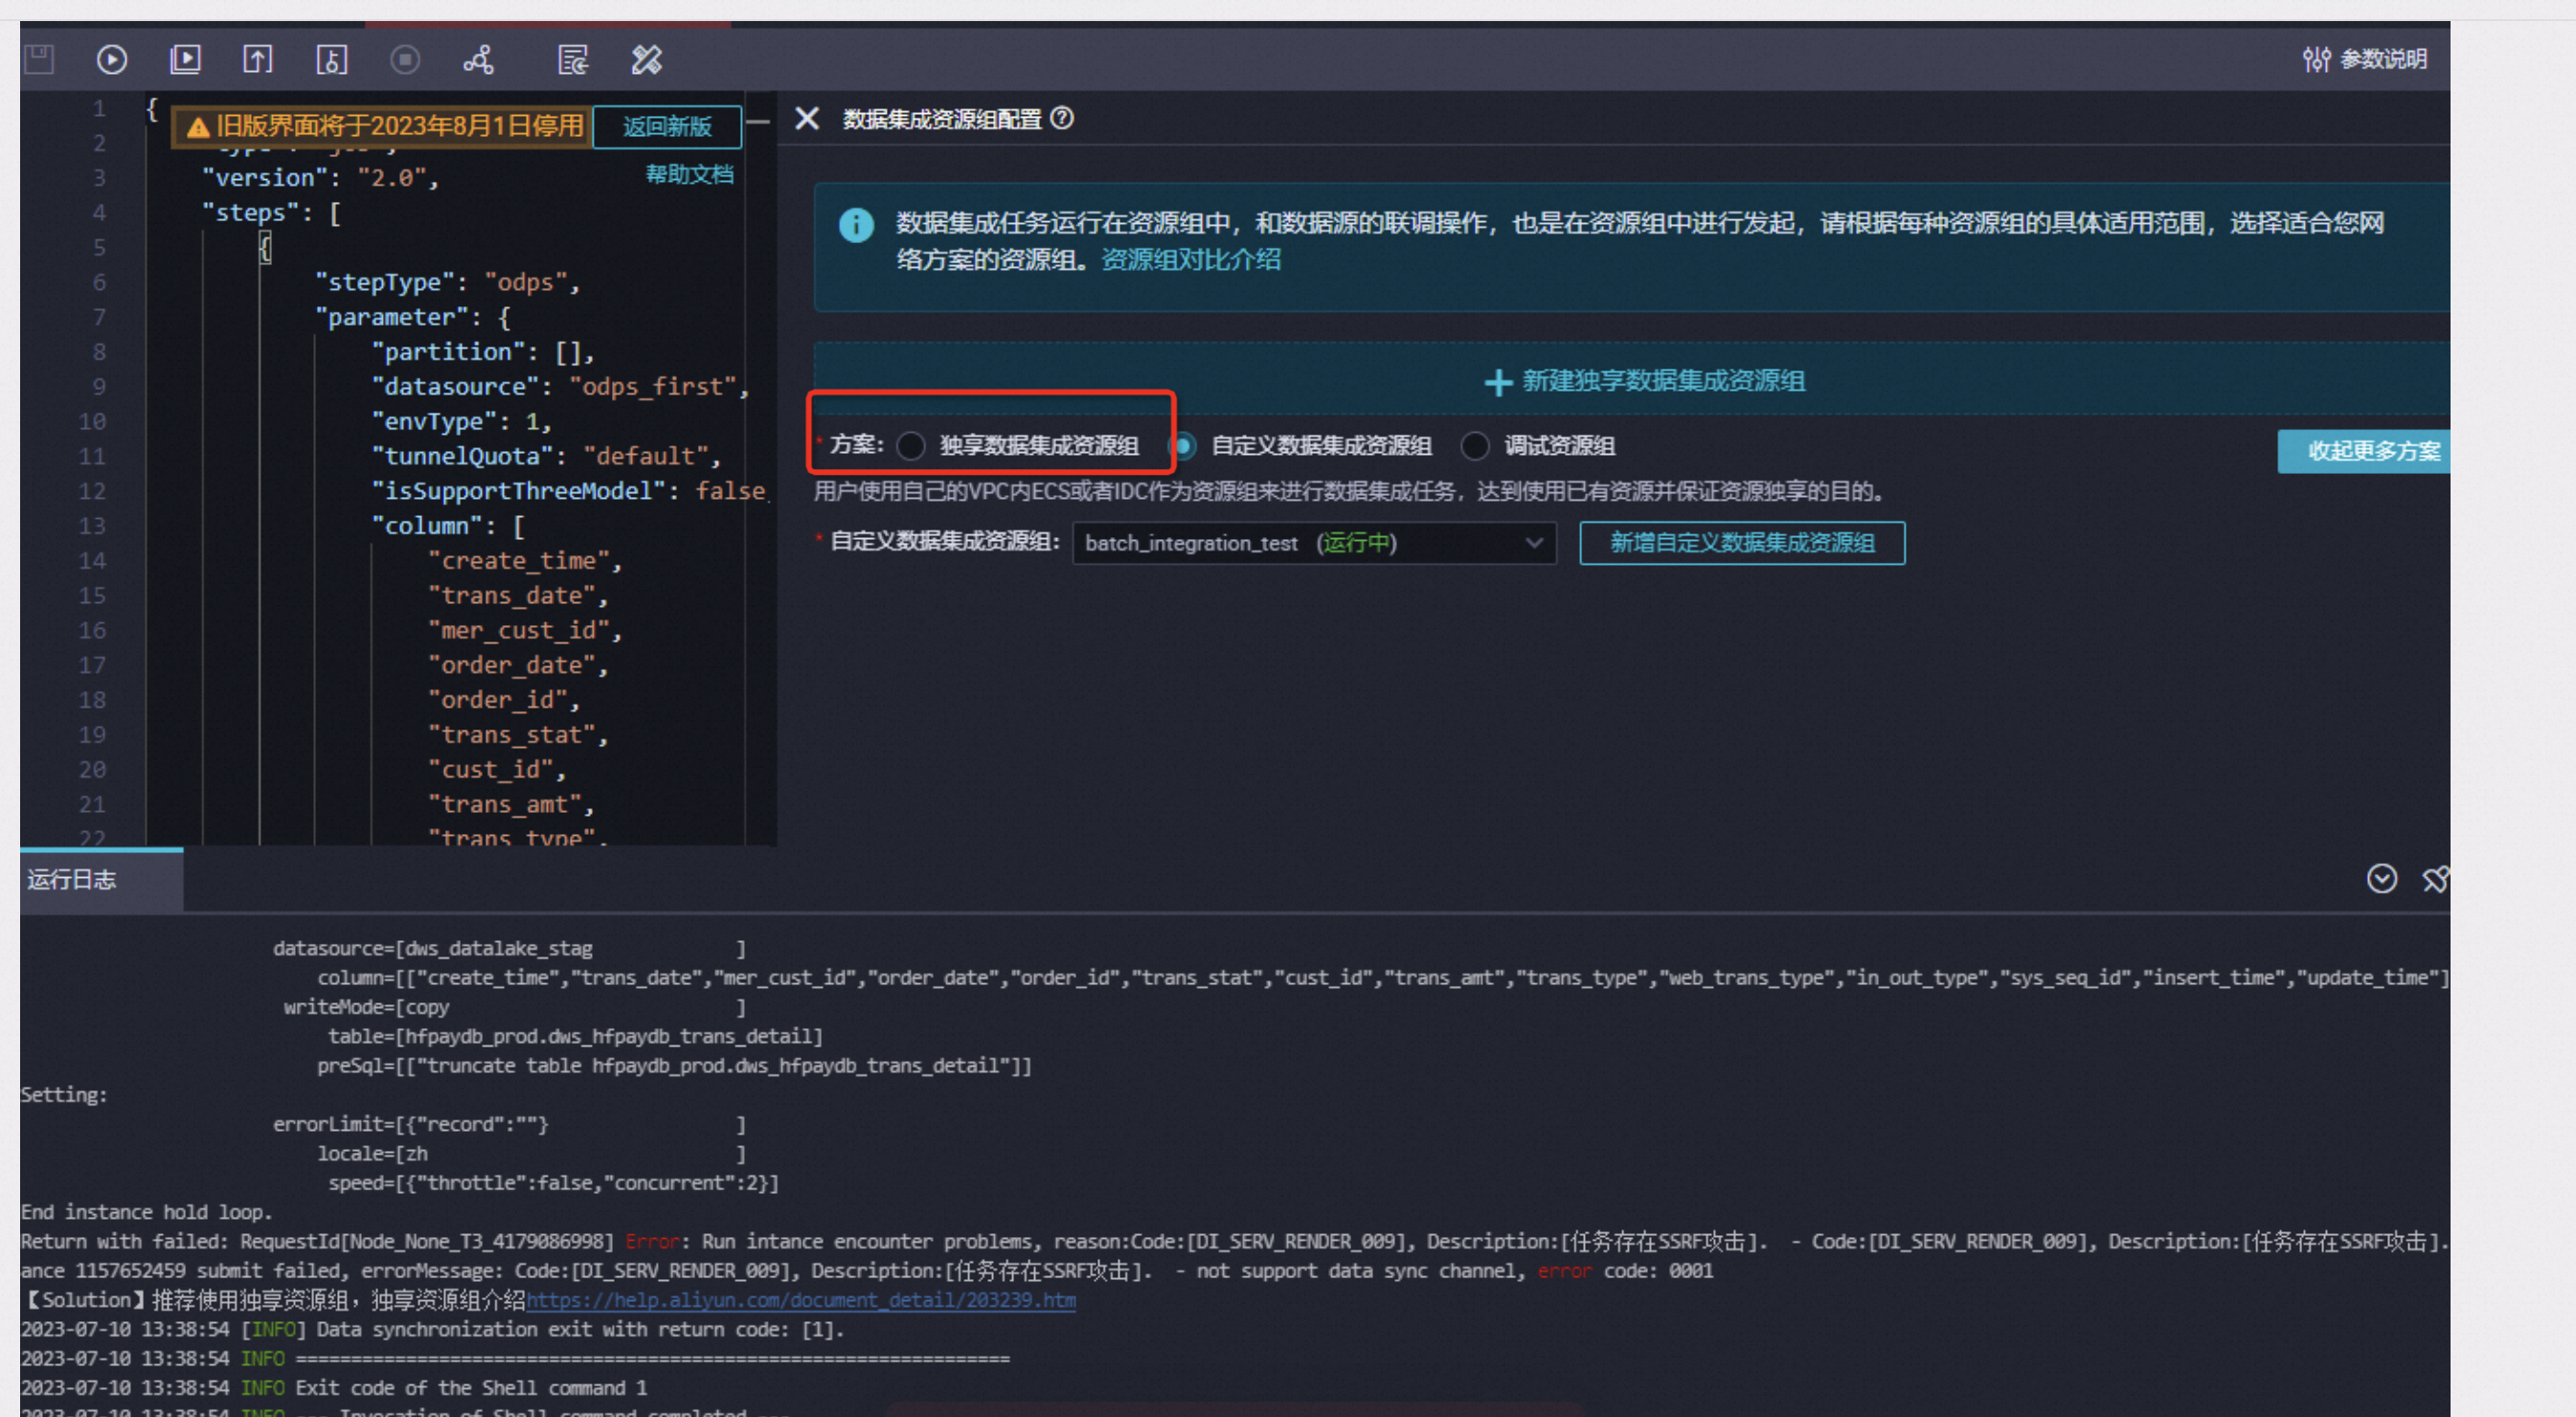
Task: Click line number 13 in the gutter
Action: point(92,525)
